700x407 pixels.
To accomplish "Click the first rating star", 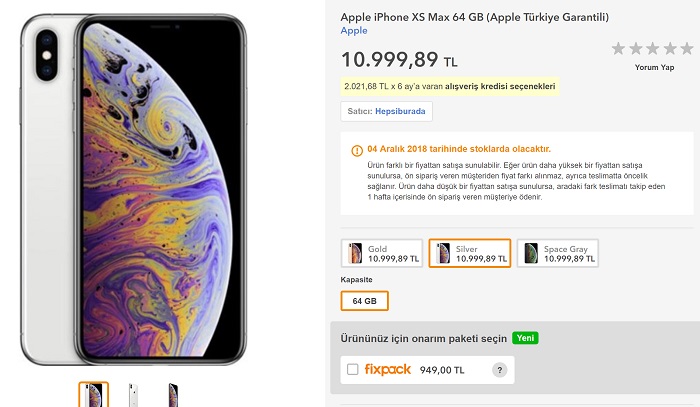I will click(618, 48).
